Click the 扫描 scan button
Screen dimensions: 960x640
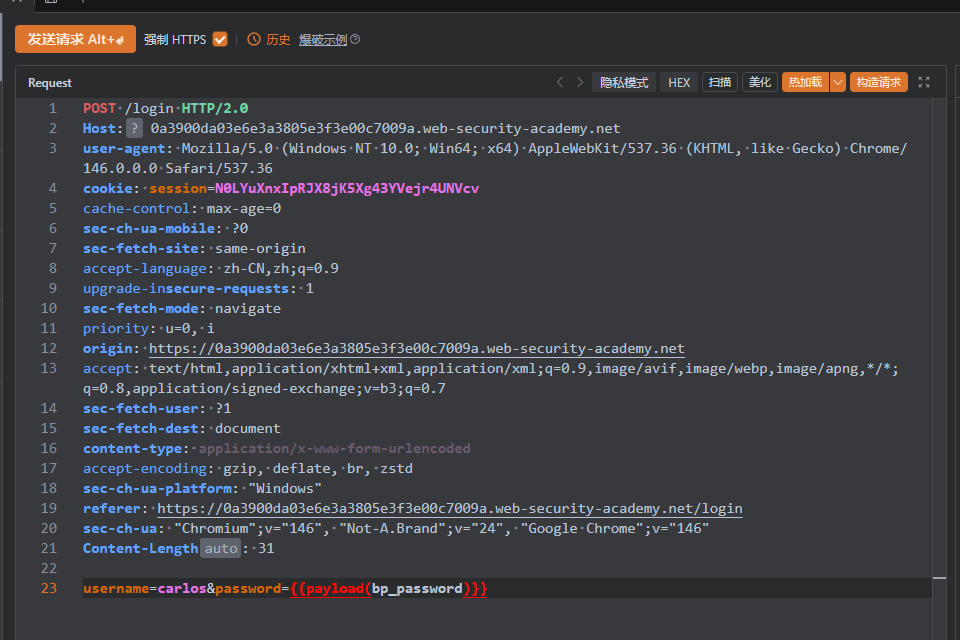tap(720, 83)
